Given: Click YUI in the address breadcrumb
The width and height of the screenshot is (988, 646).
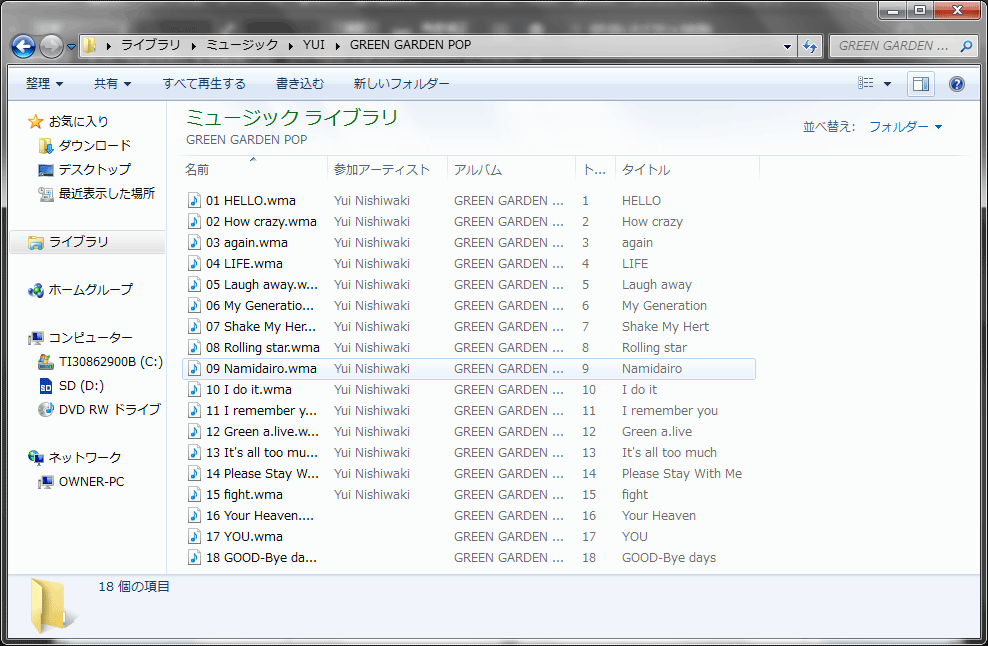Looking at the screenshot, I should click(x=313, y=45).
